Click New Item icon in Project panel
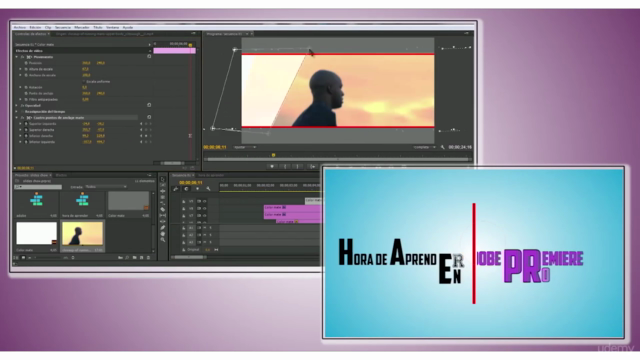Screen dimensions: 640x360 pos(142,258)
